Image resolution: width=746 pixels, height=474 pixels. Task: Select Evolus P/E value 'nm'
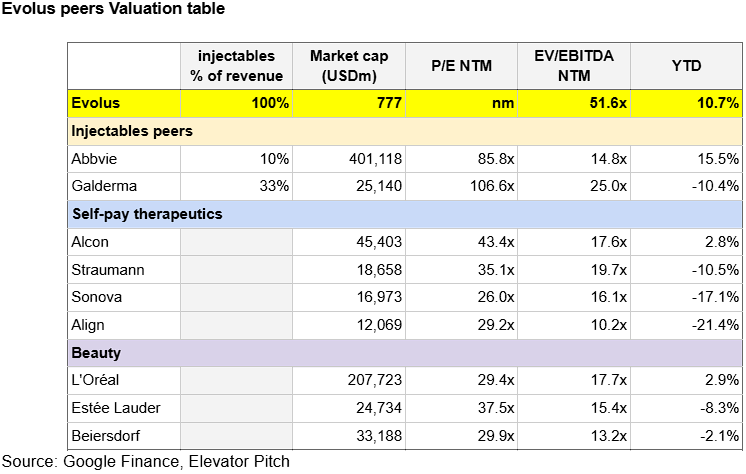click(503, 103)
